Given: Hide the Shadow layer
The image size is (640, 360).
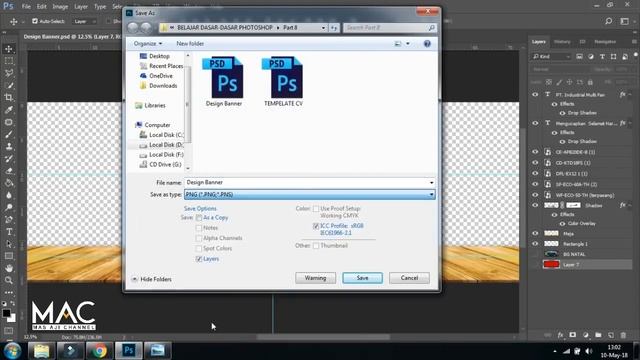Looking at the screenshot, I should pyautogui.click(x=535, y=205).
